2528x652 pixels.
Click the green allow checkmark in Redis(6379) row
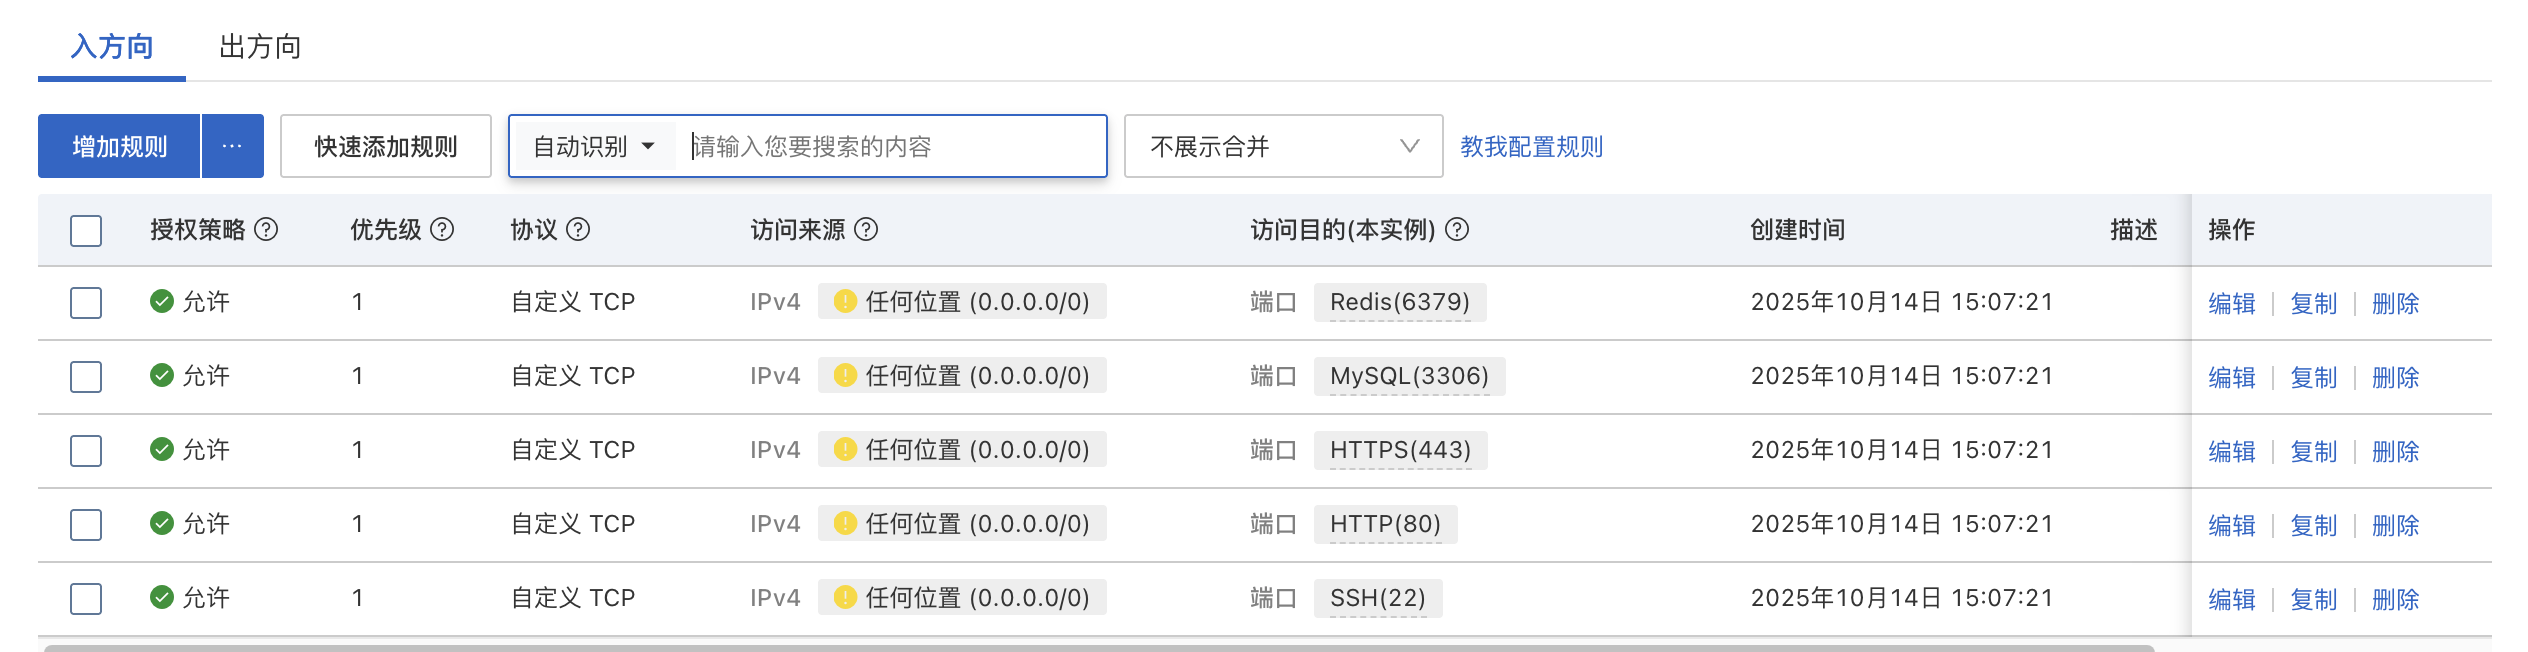pyautogui.click(x=162, y=301)
